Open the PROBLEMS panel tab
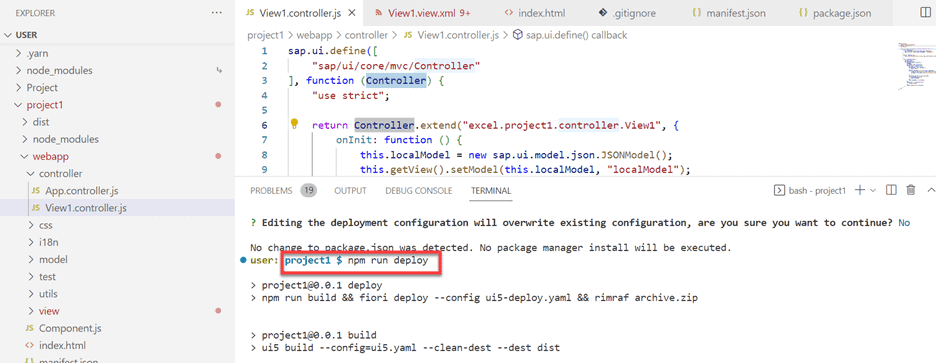 [x=271, y=191]
